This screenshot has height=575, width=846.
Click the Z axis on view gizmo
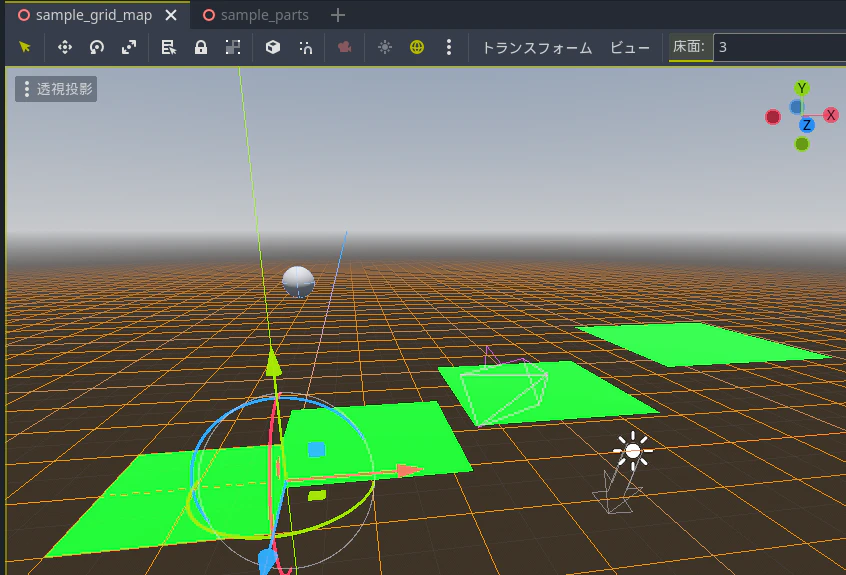click(807, 125)
